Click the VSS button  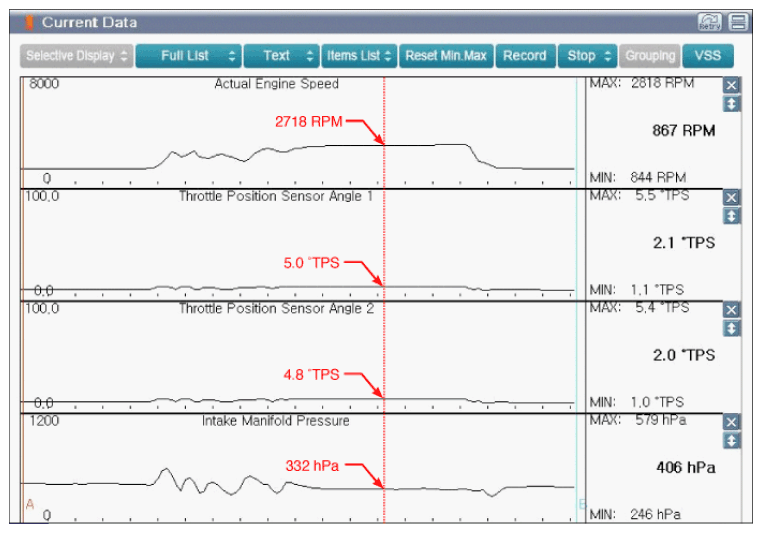click(708, 56)
